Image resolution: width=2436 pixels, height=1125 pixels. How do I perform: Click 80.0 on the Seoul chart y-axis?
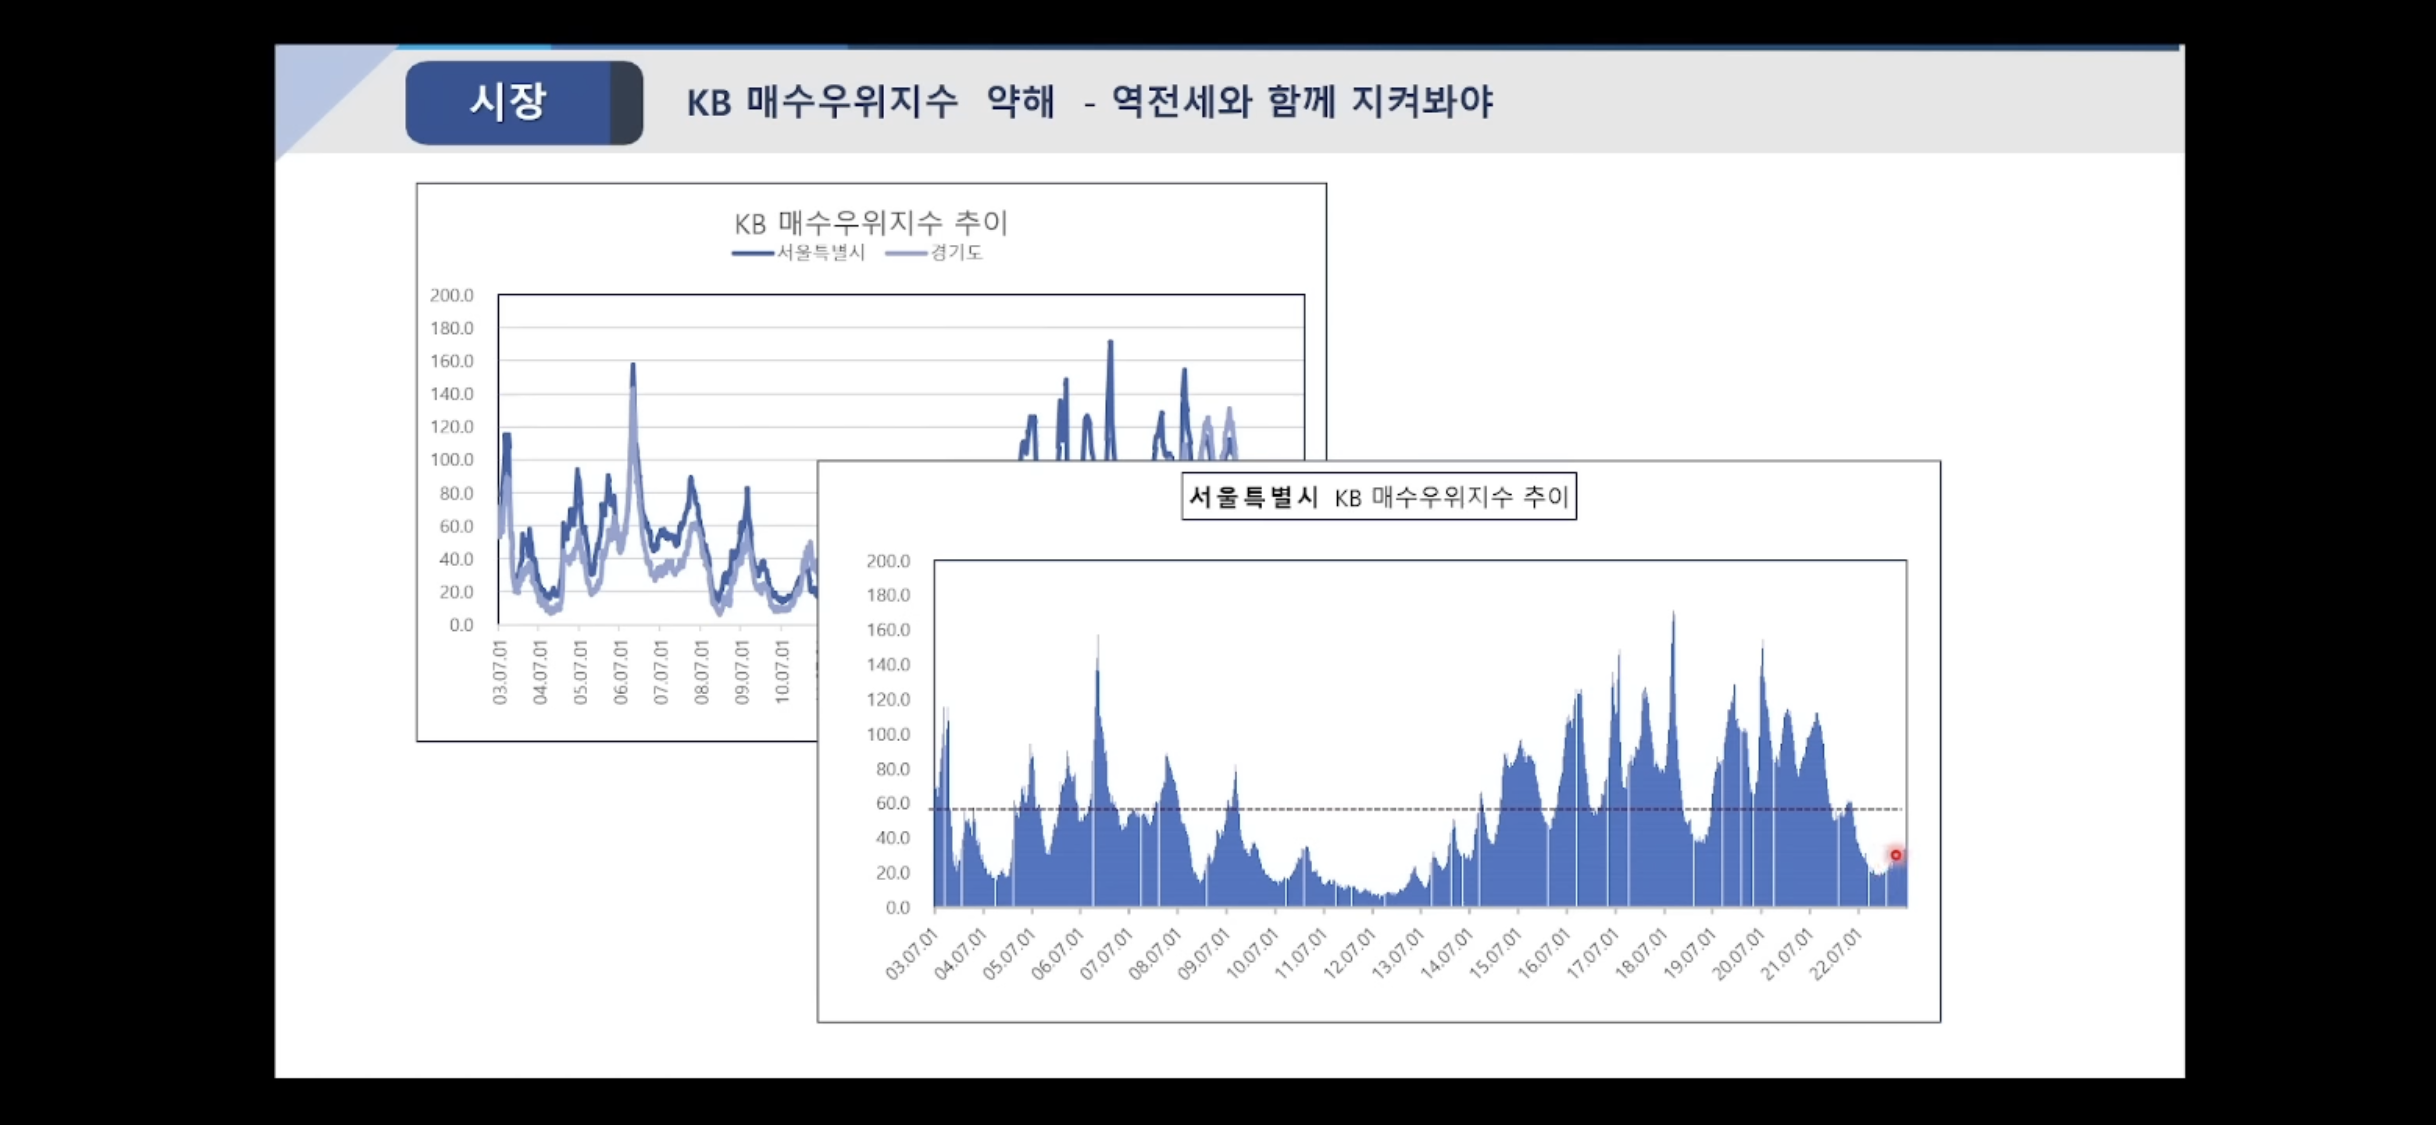893,769
